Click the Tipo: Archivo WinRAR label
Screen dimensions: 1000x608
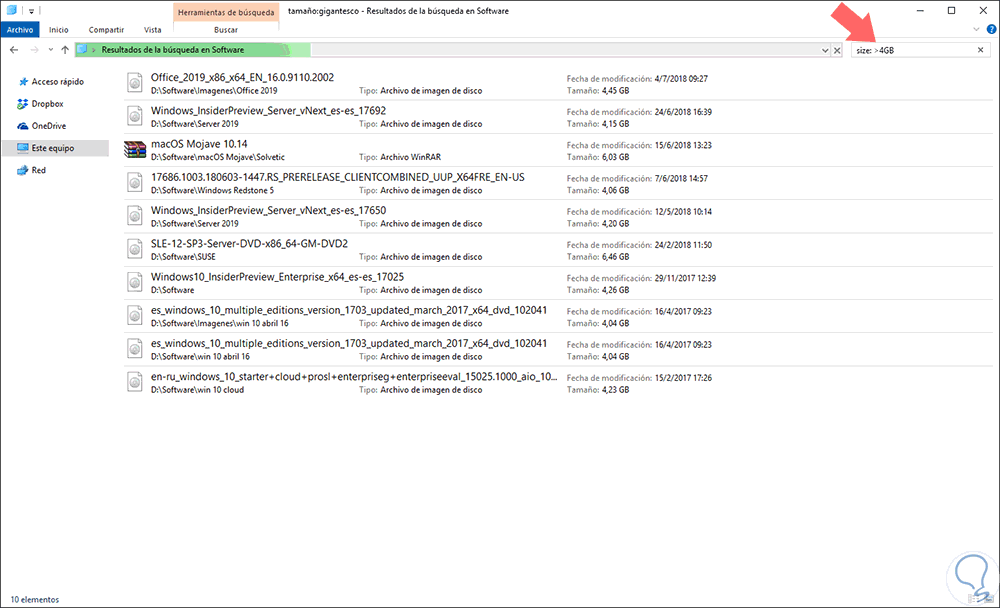tap(400, 157)
